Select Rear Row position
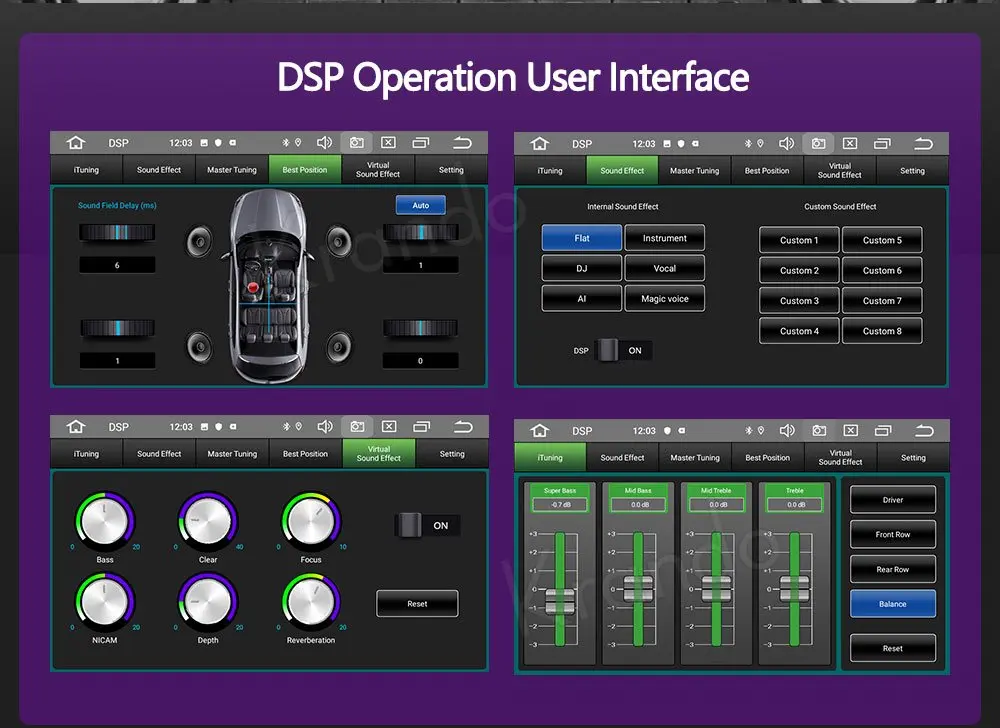This screenshot has height=728, width=1000. [893, 569]
